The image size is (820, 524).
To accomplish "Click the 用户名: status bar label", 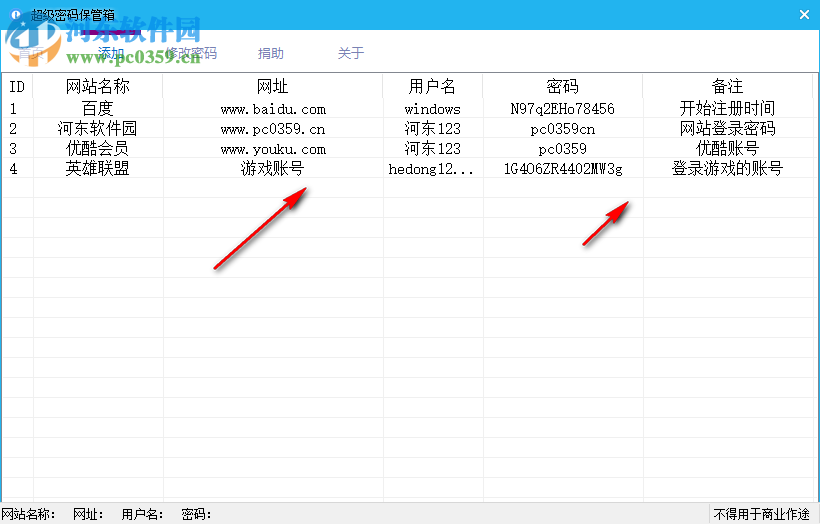I will 142,515.
